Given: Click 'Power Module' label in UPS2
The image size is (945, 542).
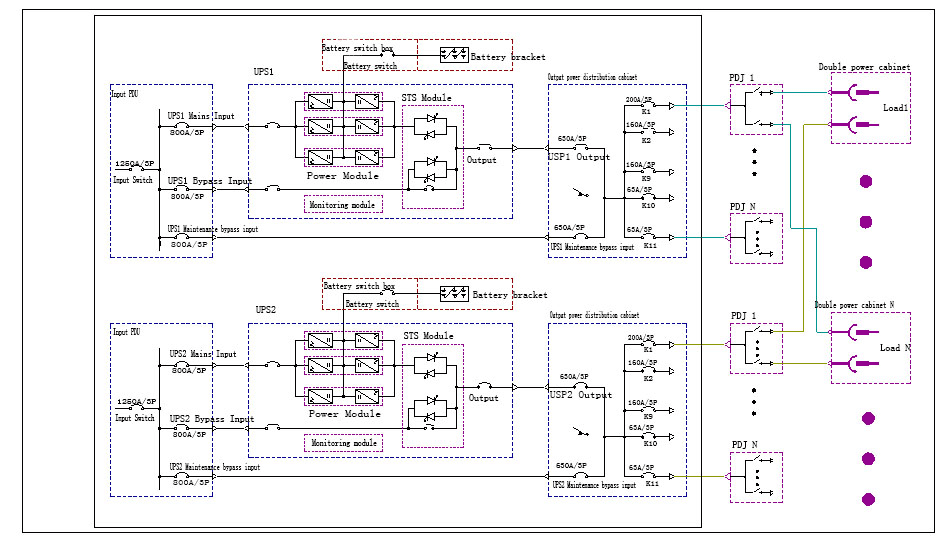Looking at the screenshot, I should [x=345, y=414].
